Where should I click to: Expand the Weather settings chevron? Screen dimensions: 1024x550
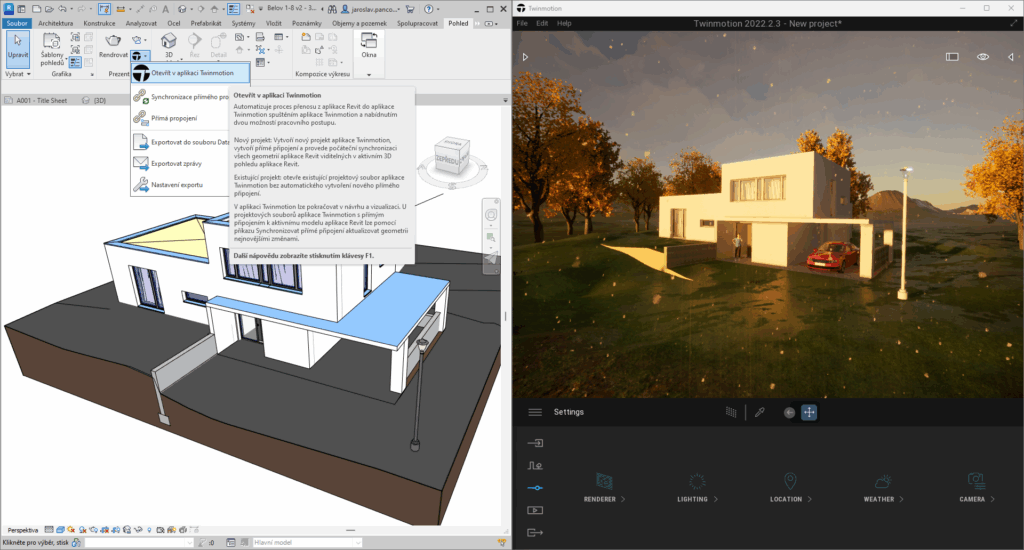[902, 499]
